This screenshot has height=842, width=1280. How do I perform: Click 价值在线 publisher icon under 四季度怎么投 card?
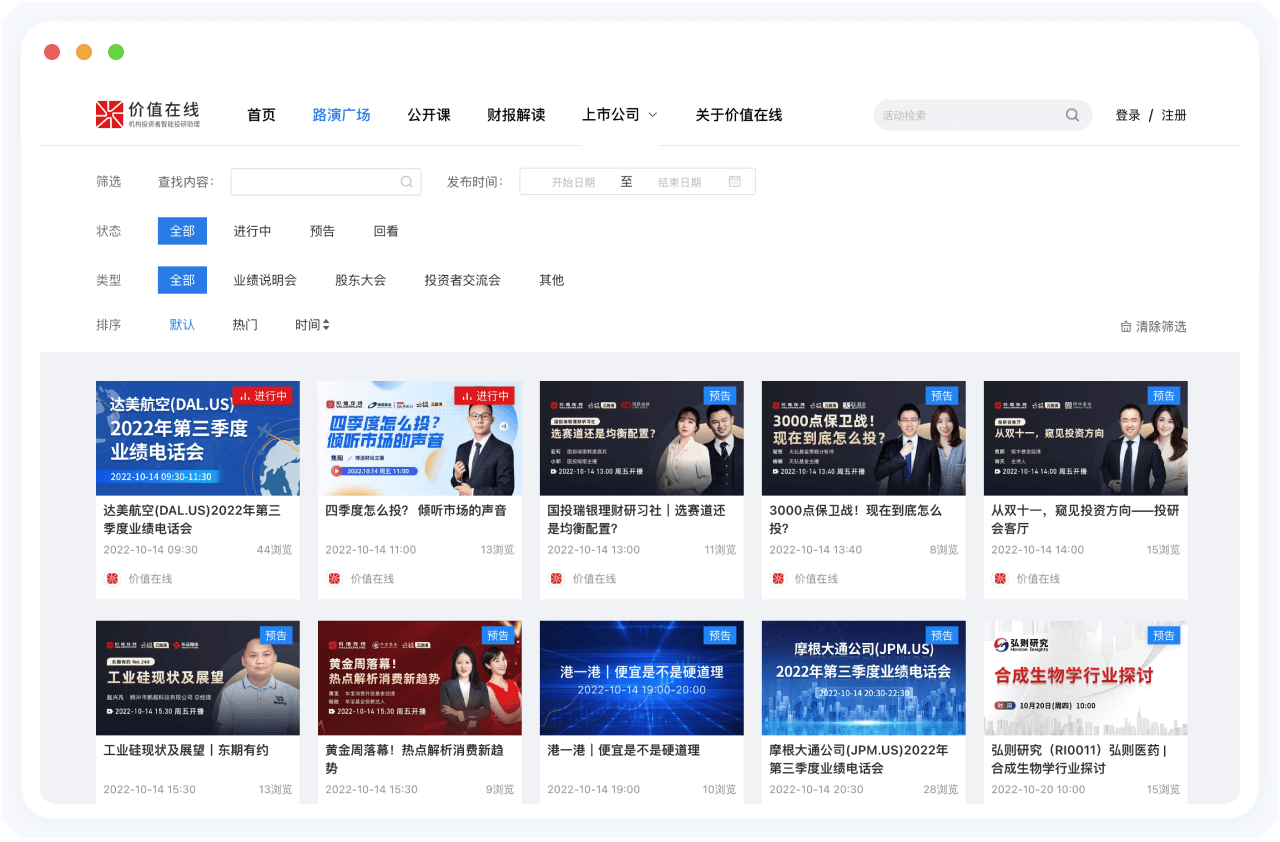[334, 578]
